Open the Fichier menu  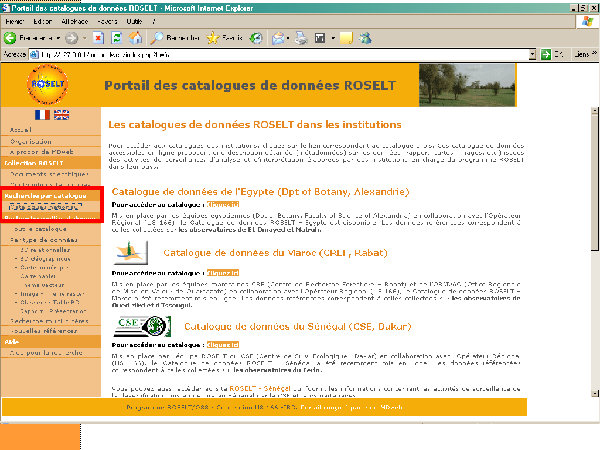[x=15, y=21]
